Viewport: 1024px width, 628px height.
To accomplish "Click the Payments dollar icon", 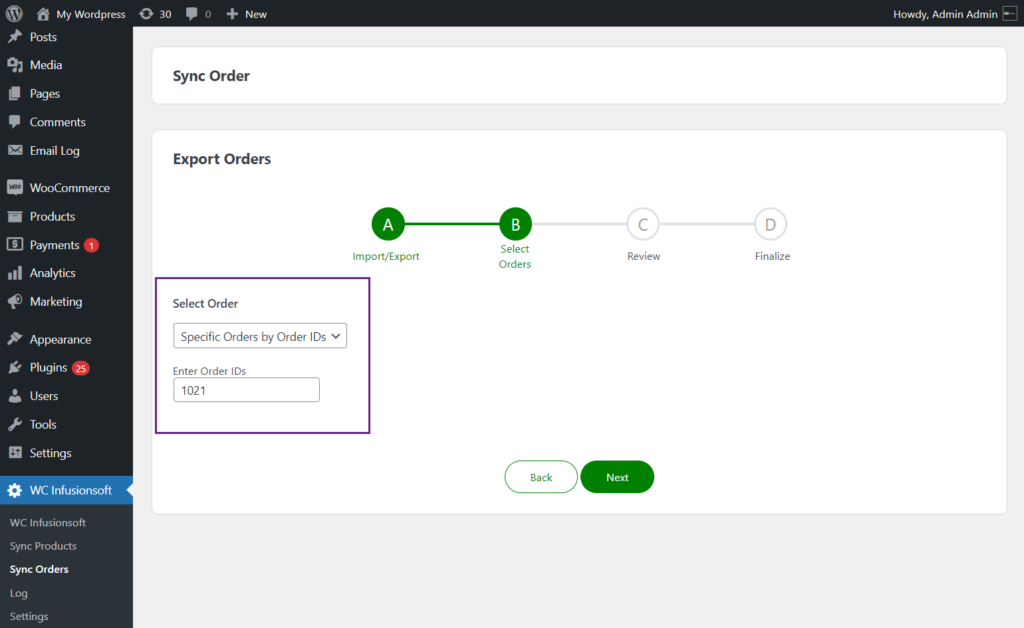I will point(15,244).
